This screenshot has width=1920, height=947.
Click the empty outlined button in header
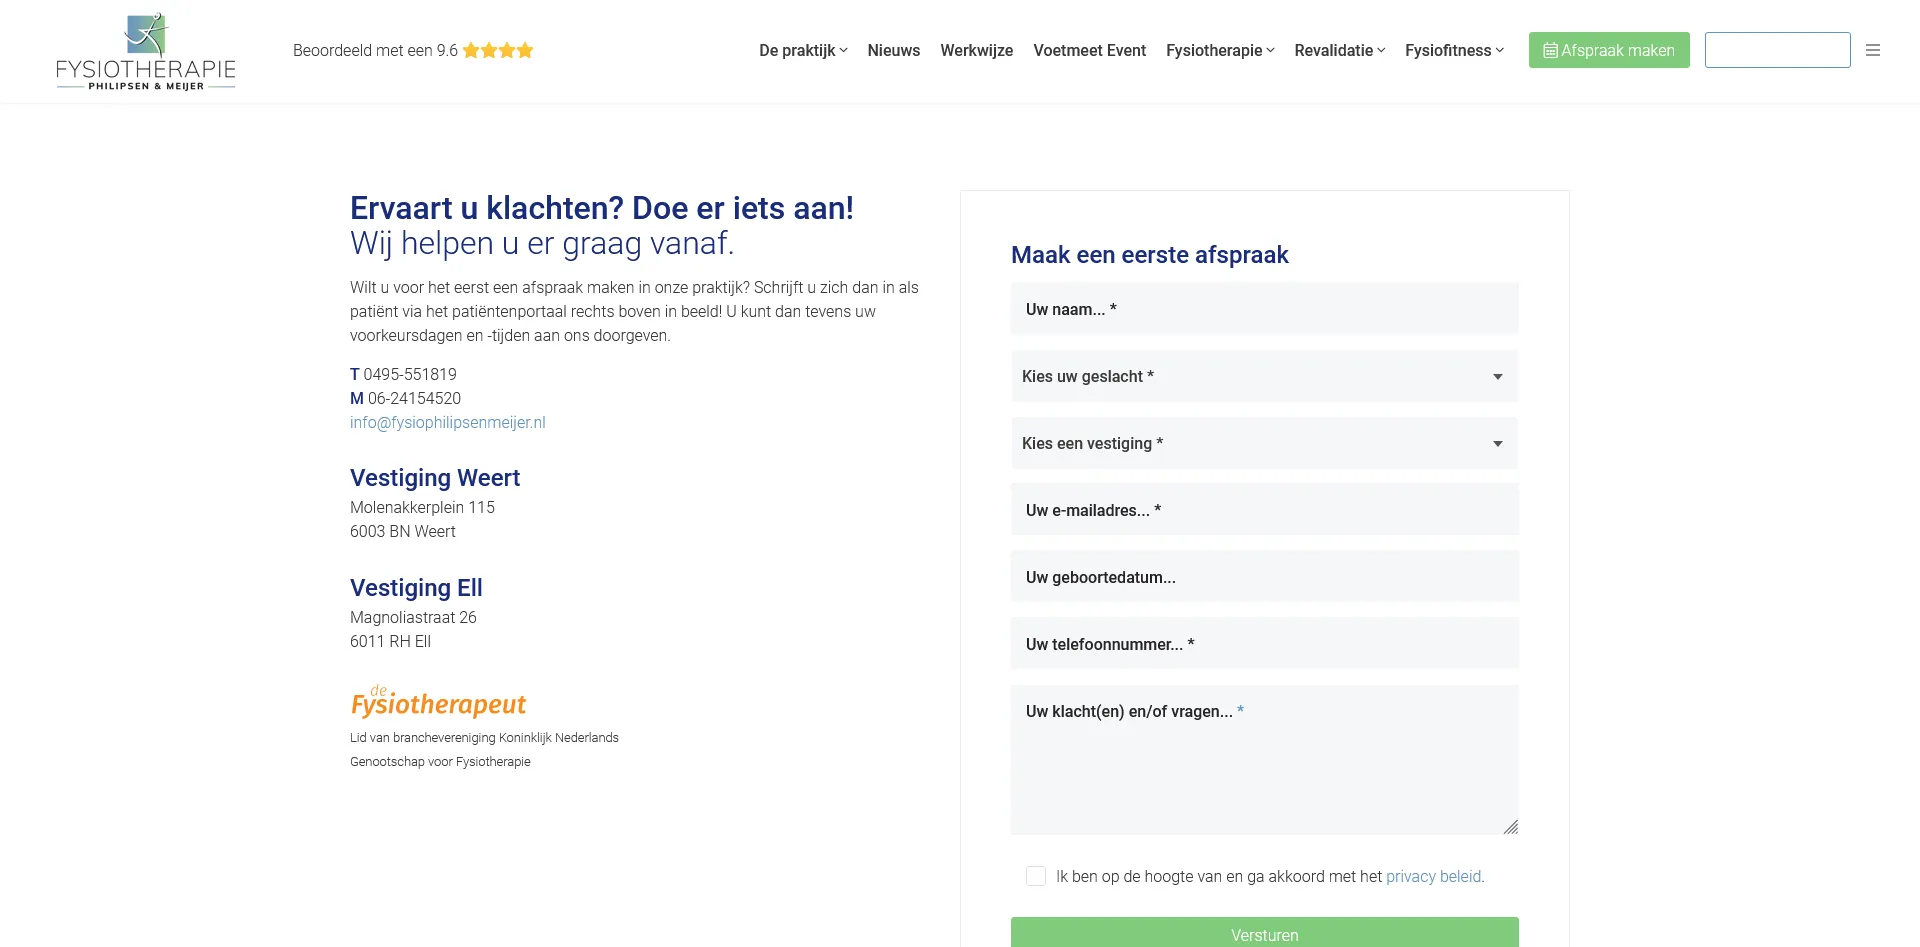[1778, 50]
